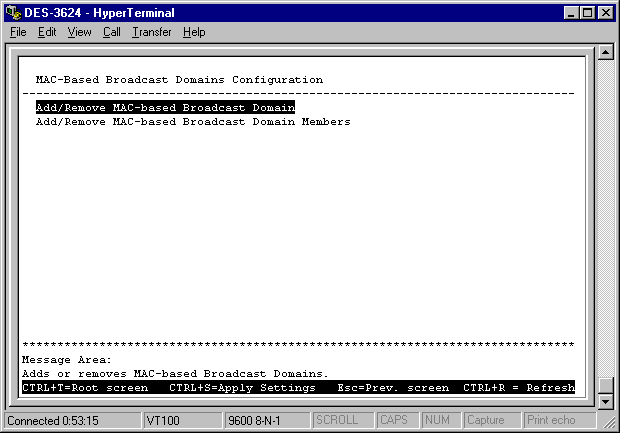Open the Edit menu

pos(47,32)
